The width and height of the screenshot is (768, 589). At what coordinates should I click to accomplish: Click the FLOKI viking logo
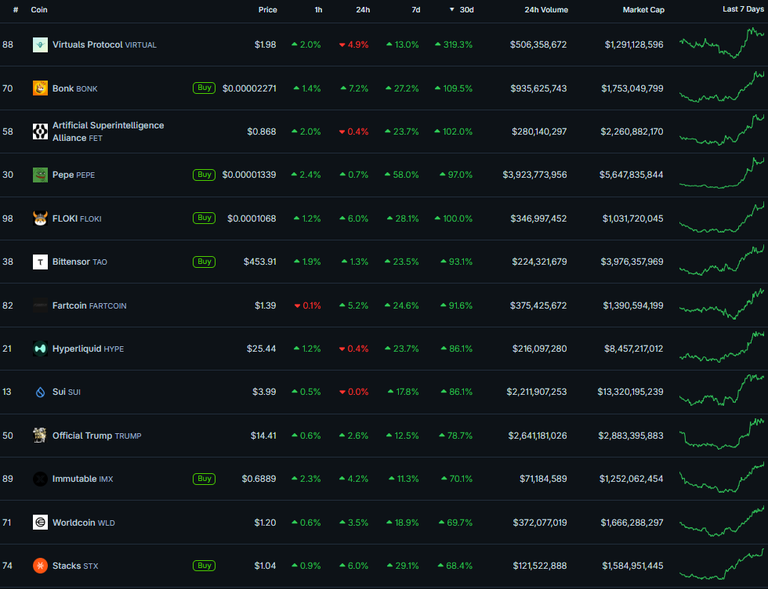pos(40,218)
